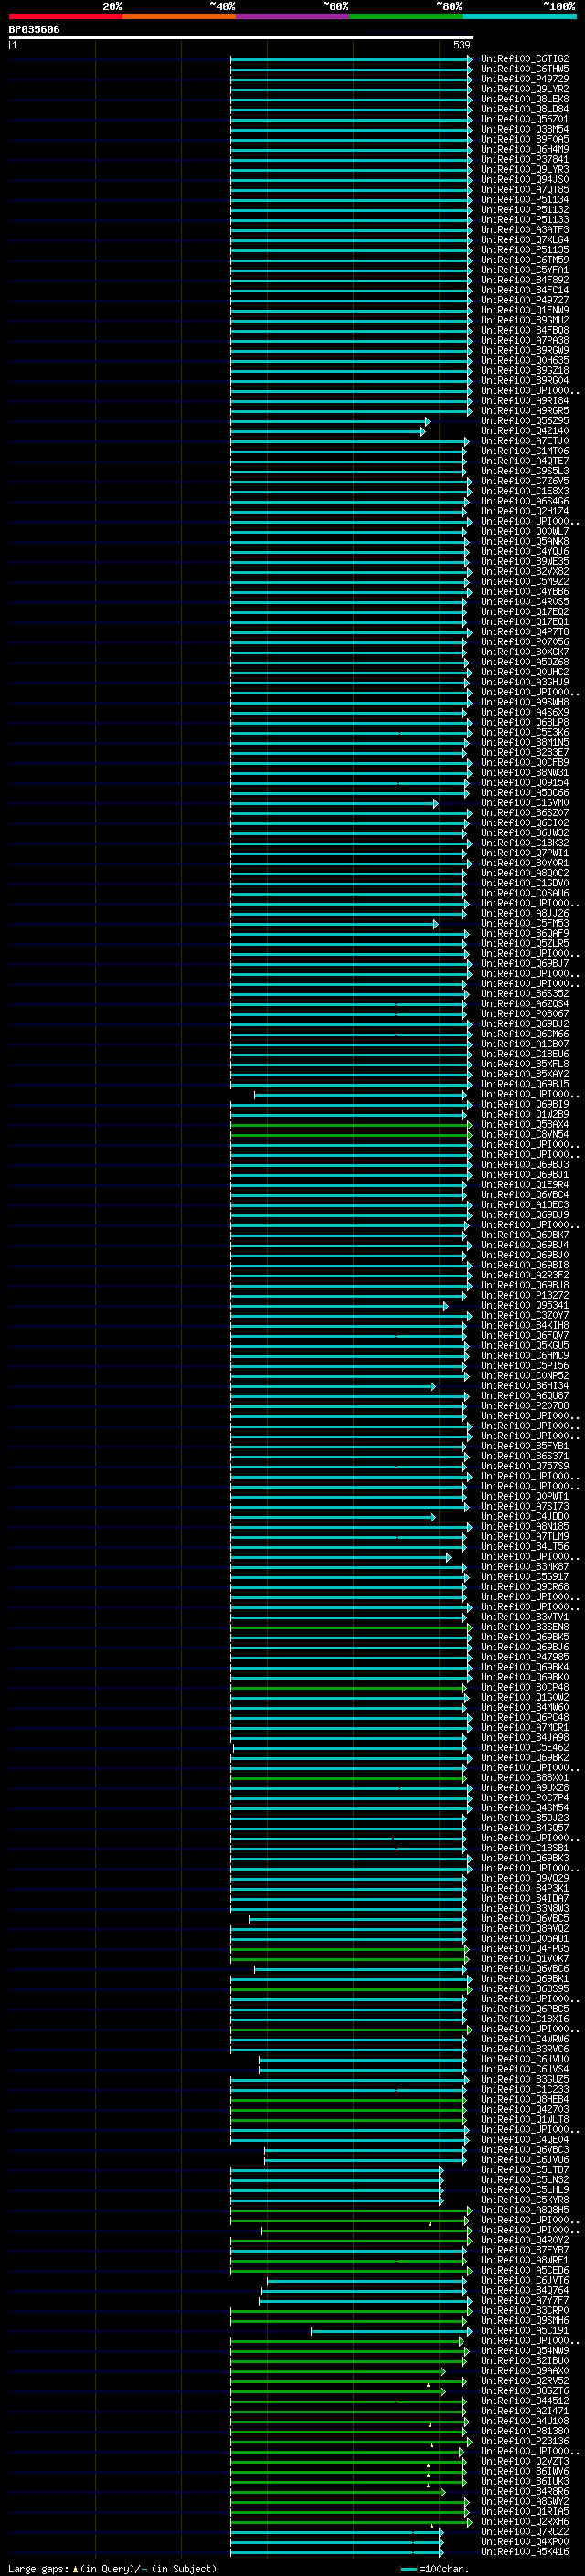585x2576 pixels.
Task: Click hit label UniRef100_Q56Z95
Action: 525,421
